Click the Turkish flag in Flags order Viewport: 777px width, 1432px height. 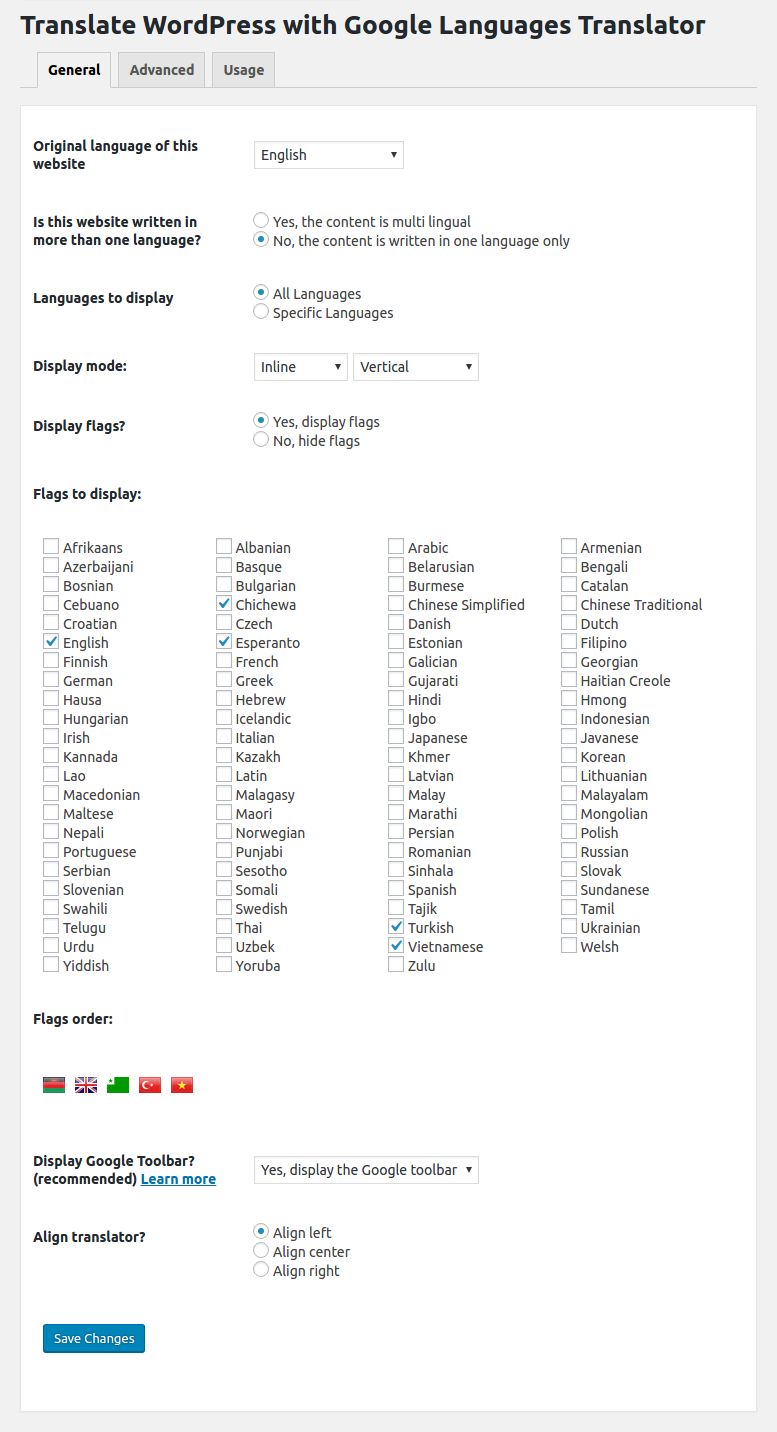click(x=150, y=1085)
